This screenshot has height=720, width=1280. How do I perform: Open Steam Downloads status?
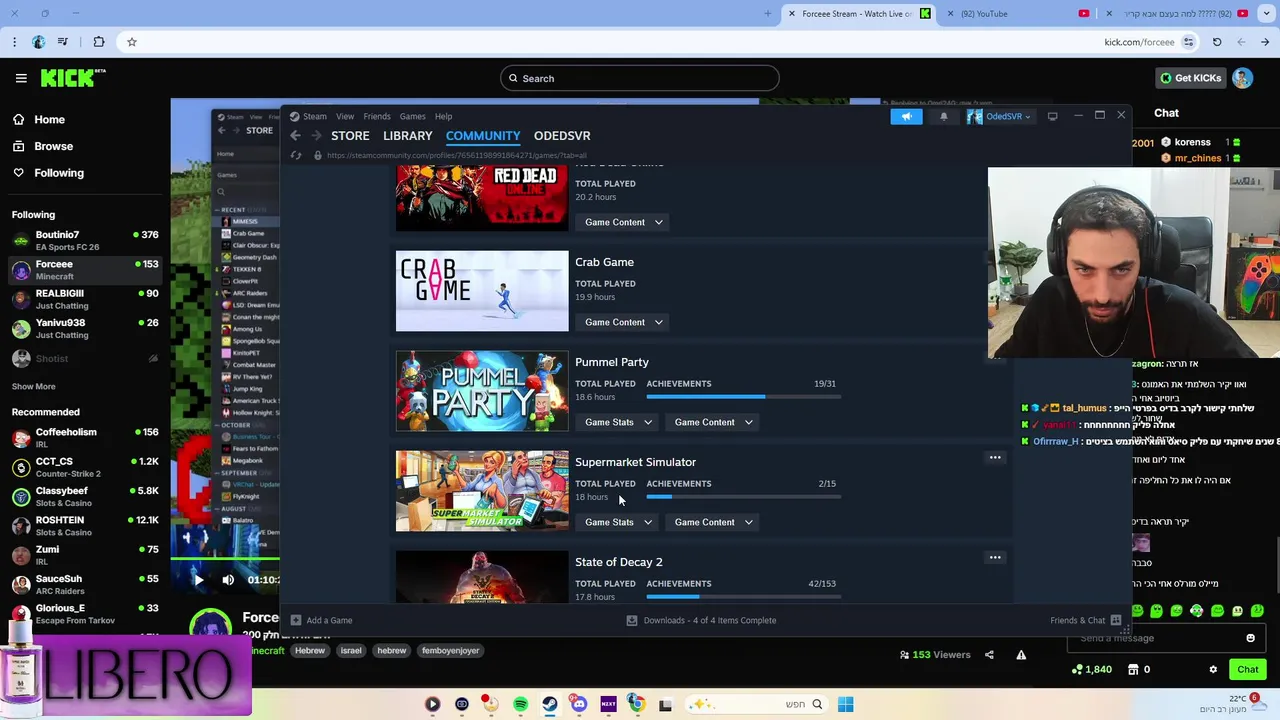click(701, 620)
